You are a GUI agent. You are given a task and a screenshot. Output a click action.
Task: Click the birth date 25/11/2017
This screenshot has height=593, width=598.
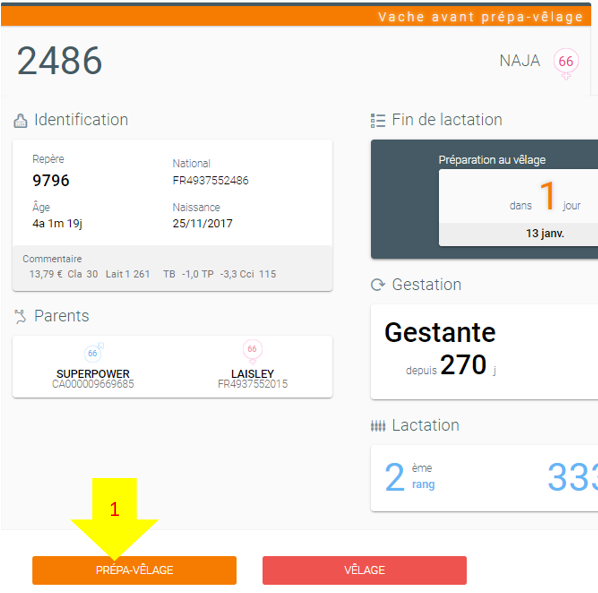click(x=203, y=223)
